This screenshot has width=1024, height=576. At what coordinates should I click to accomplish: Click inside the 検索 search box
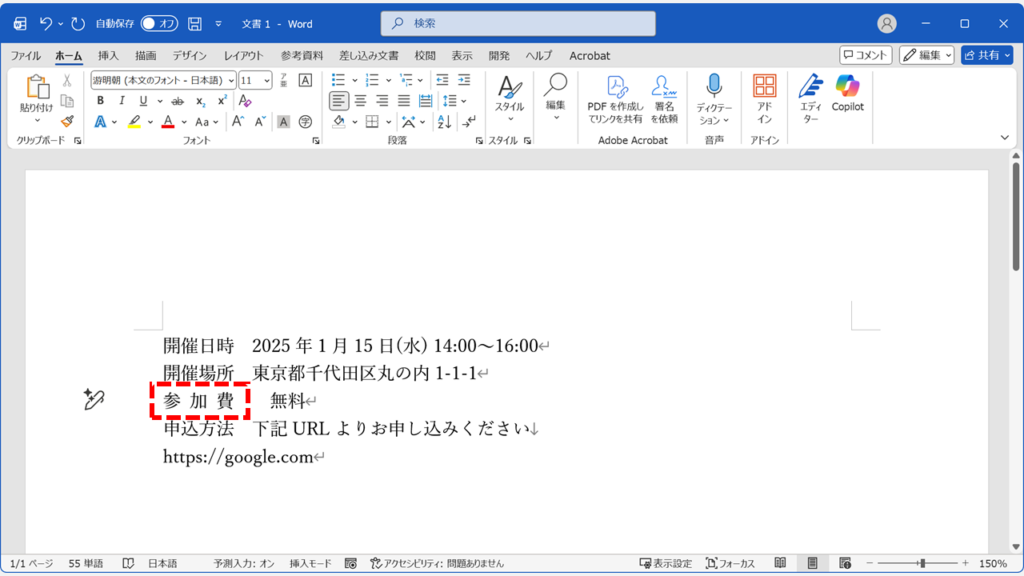click(517, 20)
